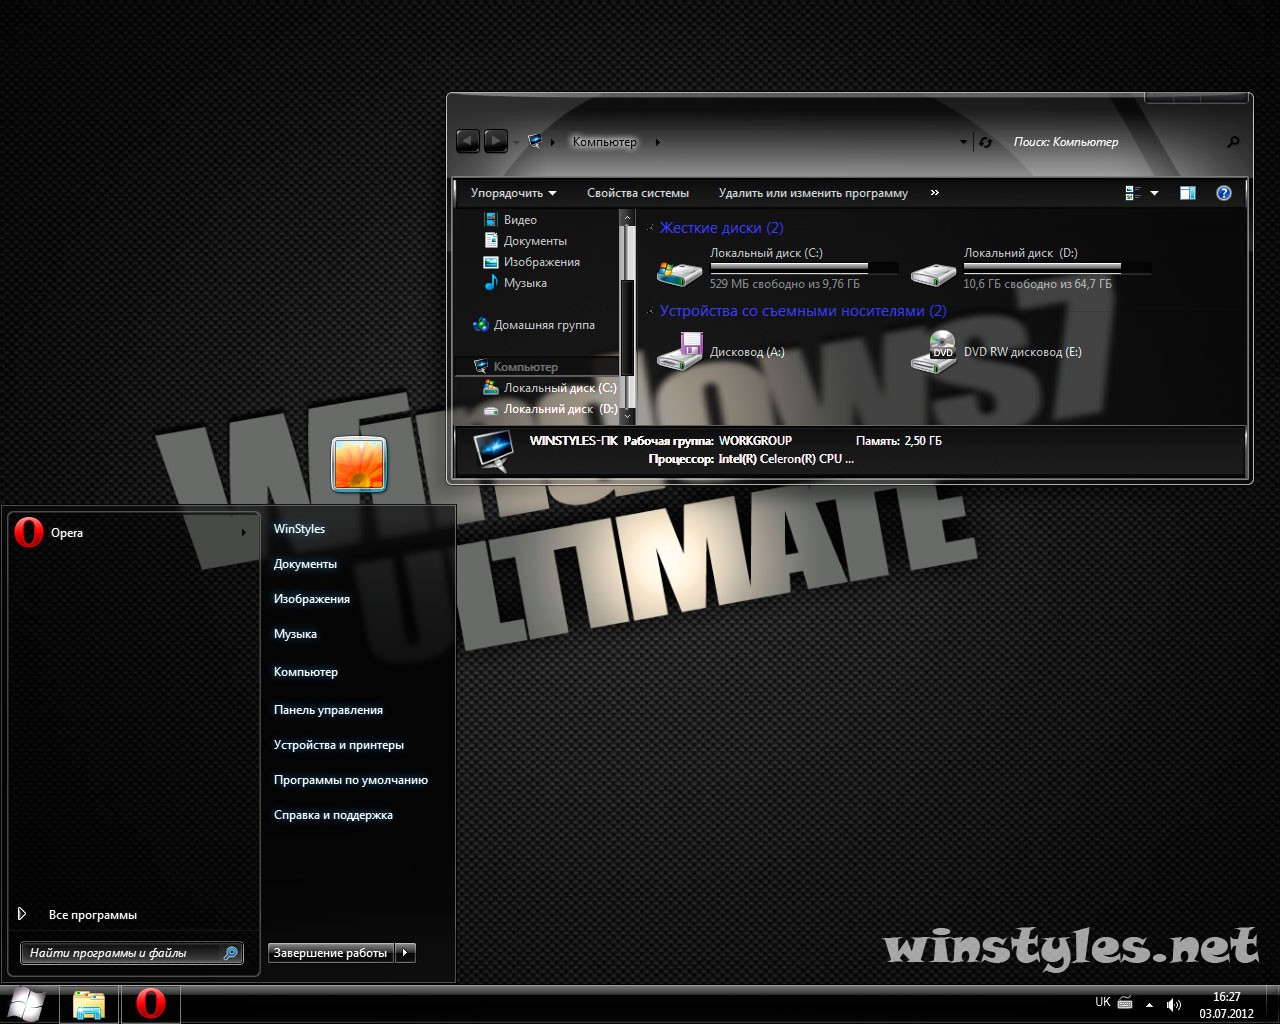Collapse the Жесткие диски group

[x=650, y=229]
